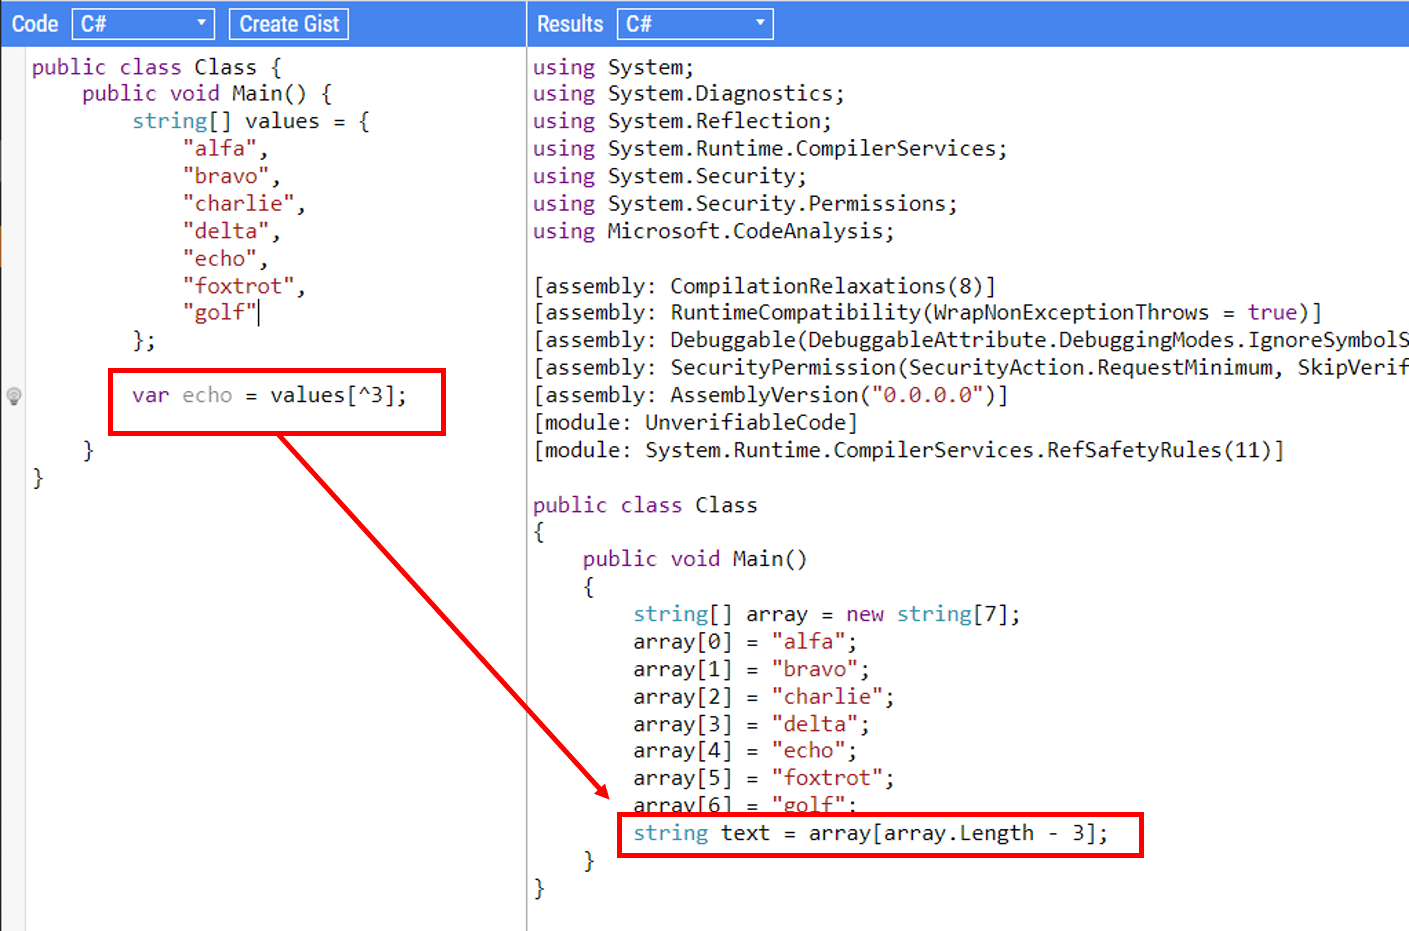The width and height of the screenshot is (1409, 931).
Task: Click the Create Gist button
Action: 289,24
